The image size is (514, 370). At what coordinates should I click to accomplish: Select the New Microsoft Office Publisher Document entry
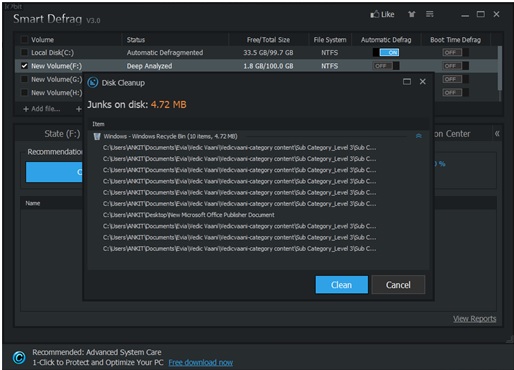[x=189, y=215]
